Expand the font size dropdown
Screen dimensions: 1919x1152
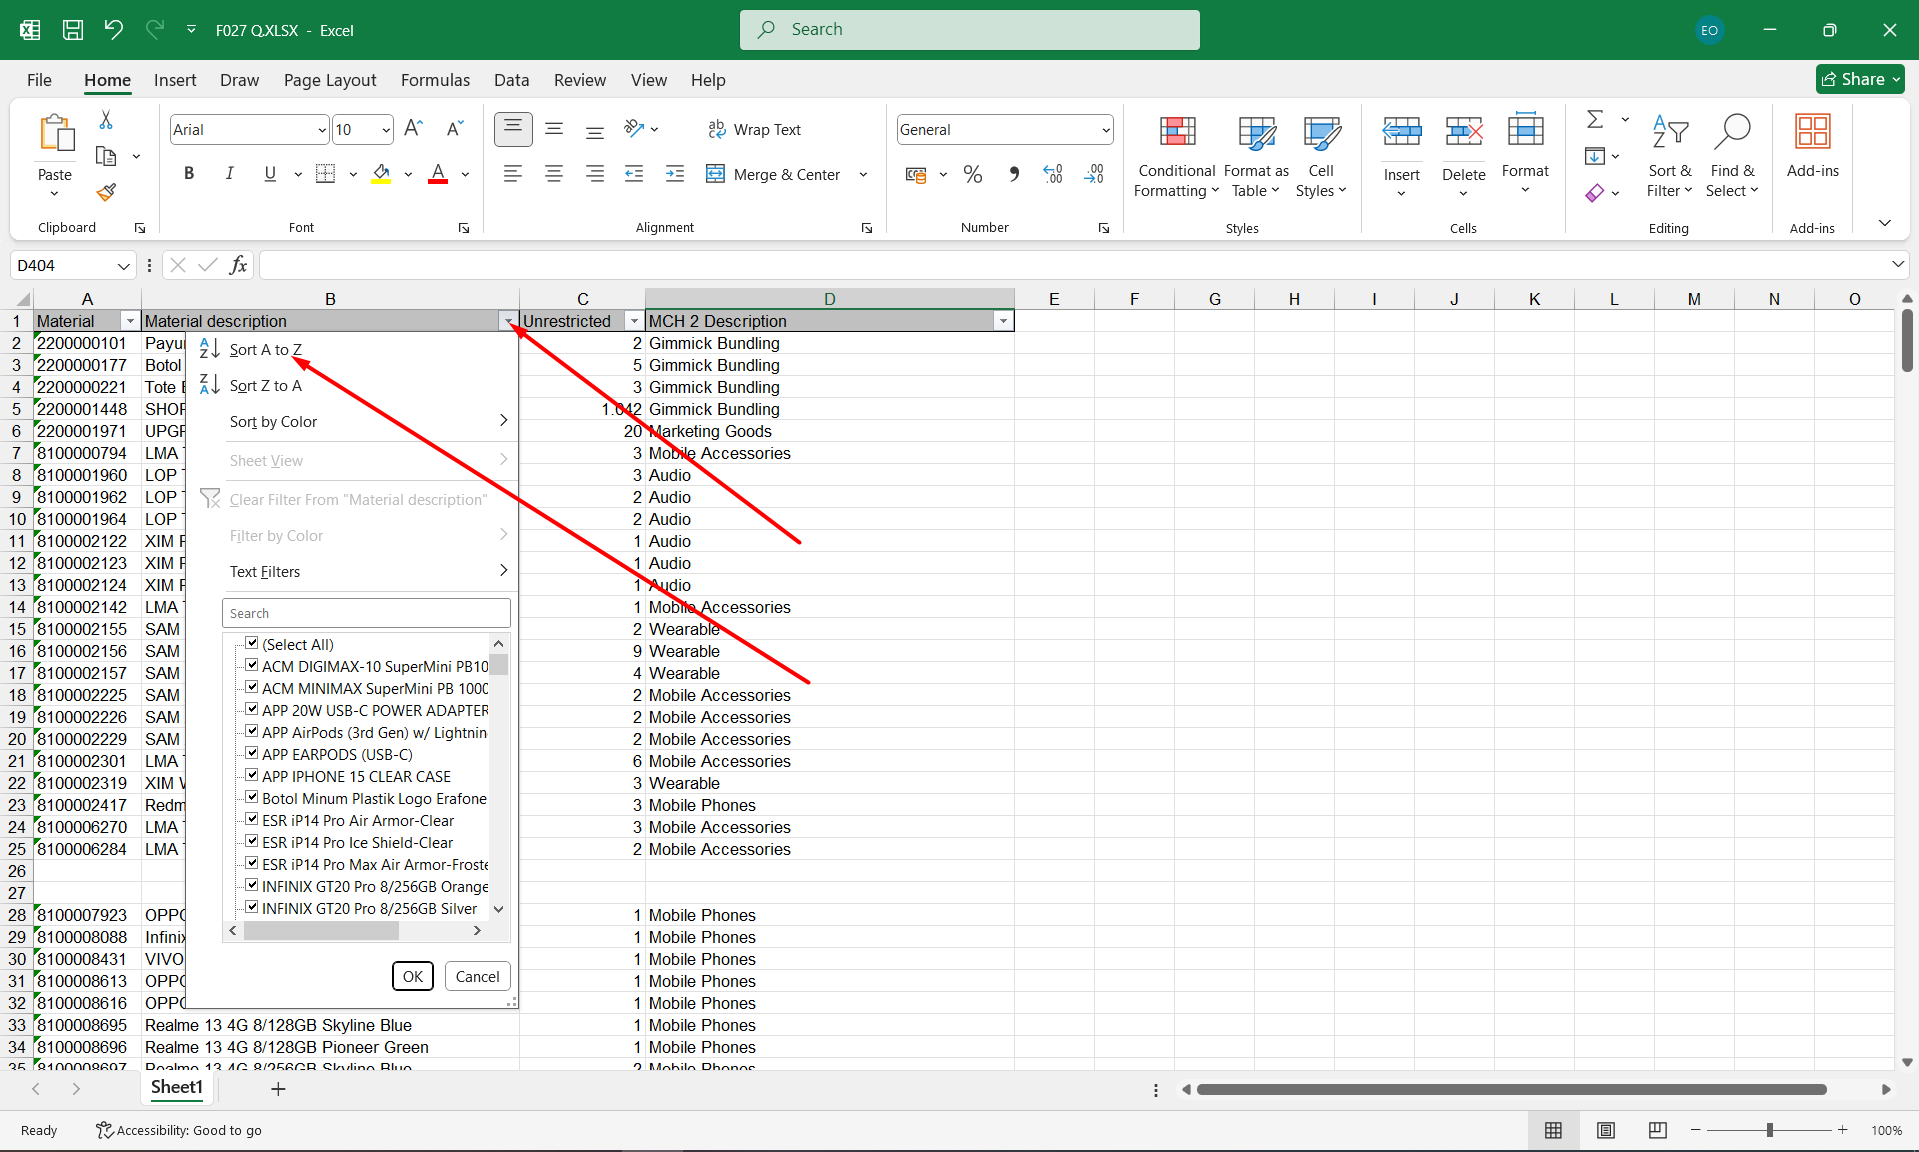pyautogui.click(x=386, y=130)
